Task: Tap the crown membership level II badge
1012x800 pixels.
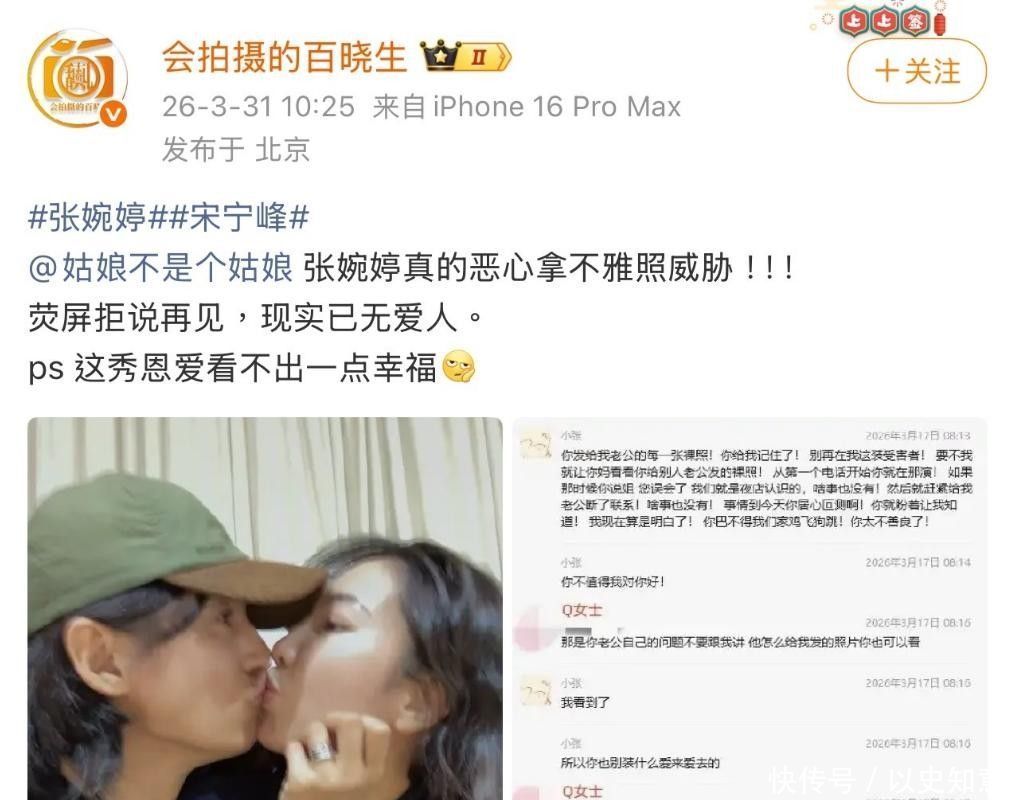Action: [x=466, y=57]
